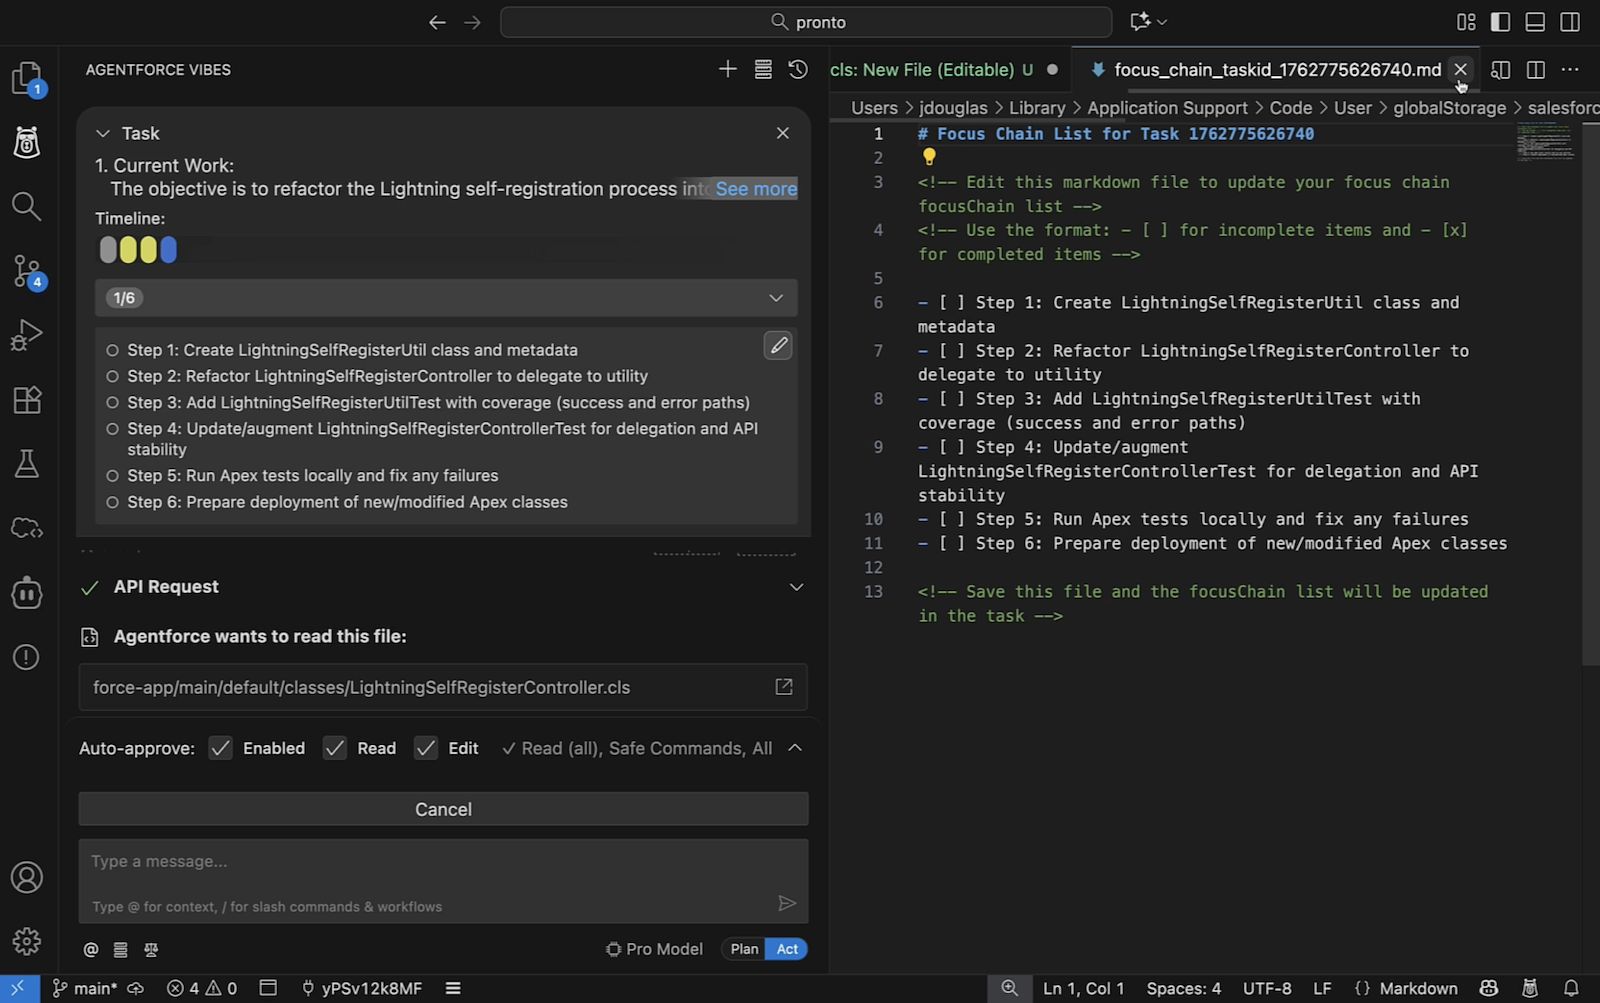Collapse the API Request section
Viewport: 1600px width, 1003px height.
795,587
